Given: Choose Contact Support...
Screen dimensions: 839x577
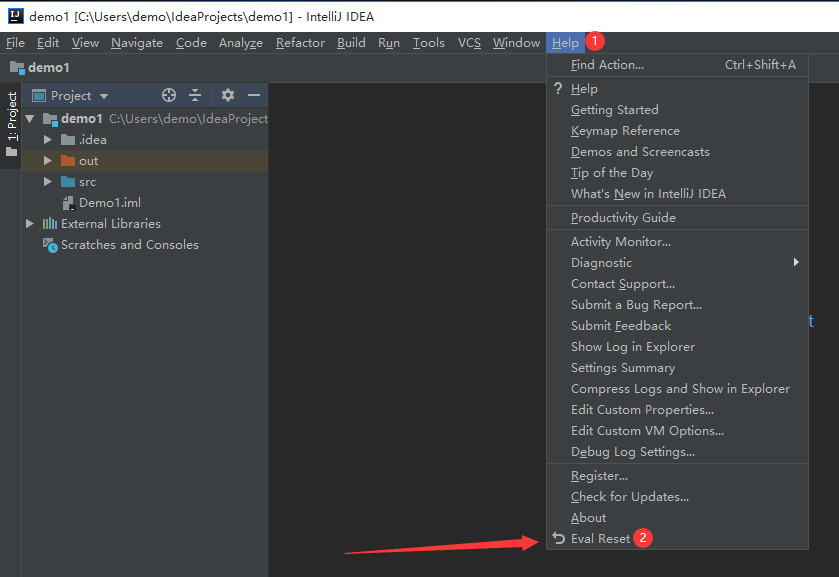Looking at the screenshot, I should 677,284.
